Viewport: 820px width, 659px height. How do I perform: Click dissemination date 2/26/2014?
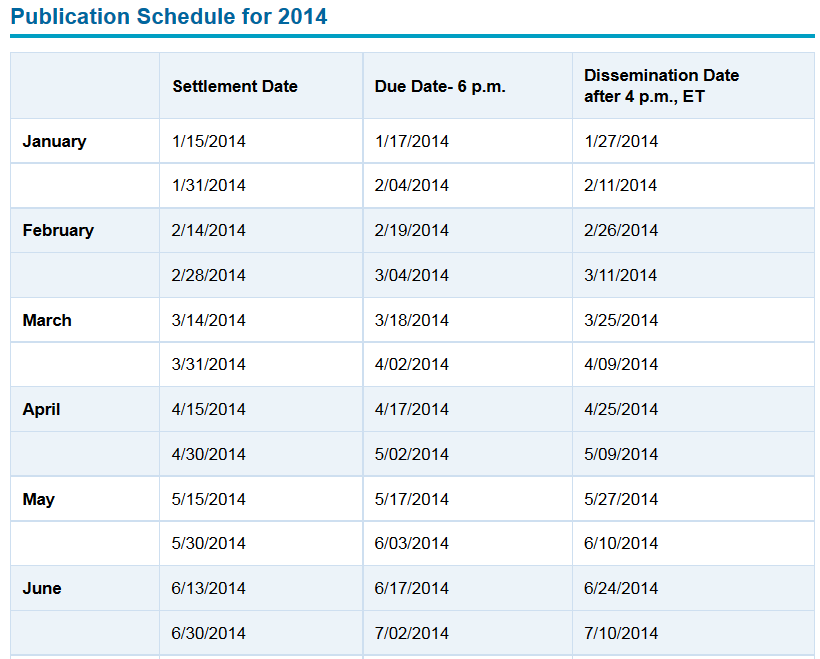pos(621,230)
